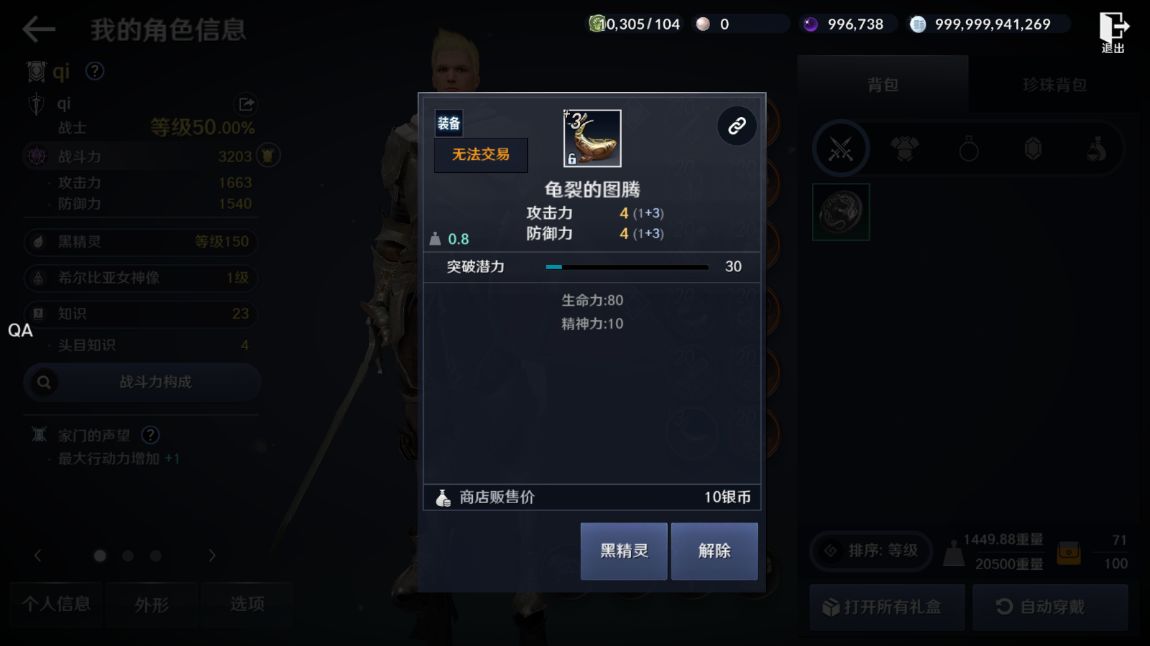
Task: Switch to the 外形 tab
Action: click(152, 604)
